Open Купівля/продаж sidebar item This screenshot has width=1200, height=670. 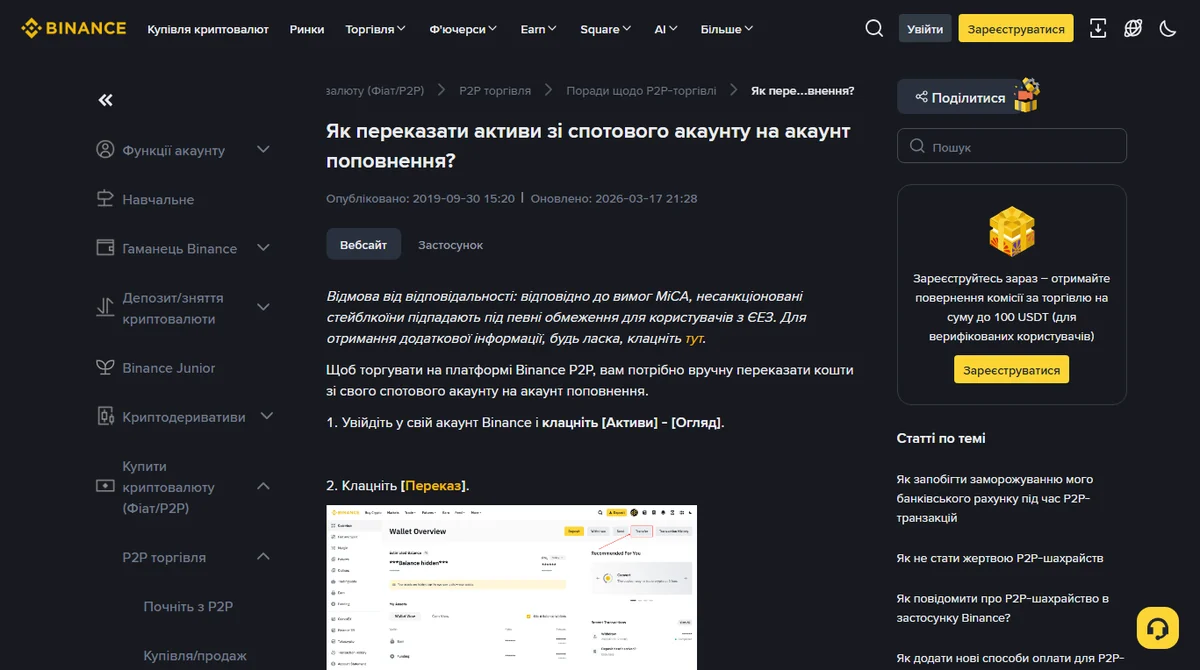[195, 655]
